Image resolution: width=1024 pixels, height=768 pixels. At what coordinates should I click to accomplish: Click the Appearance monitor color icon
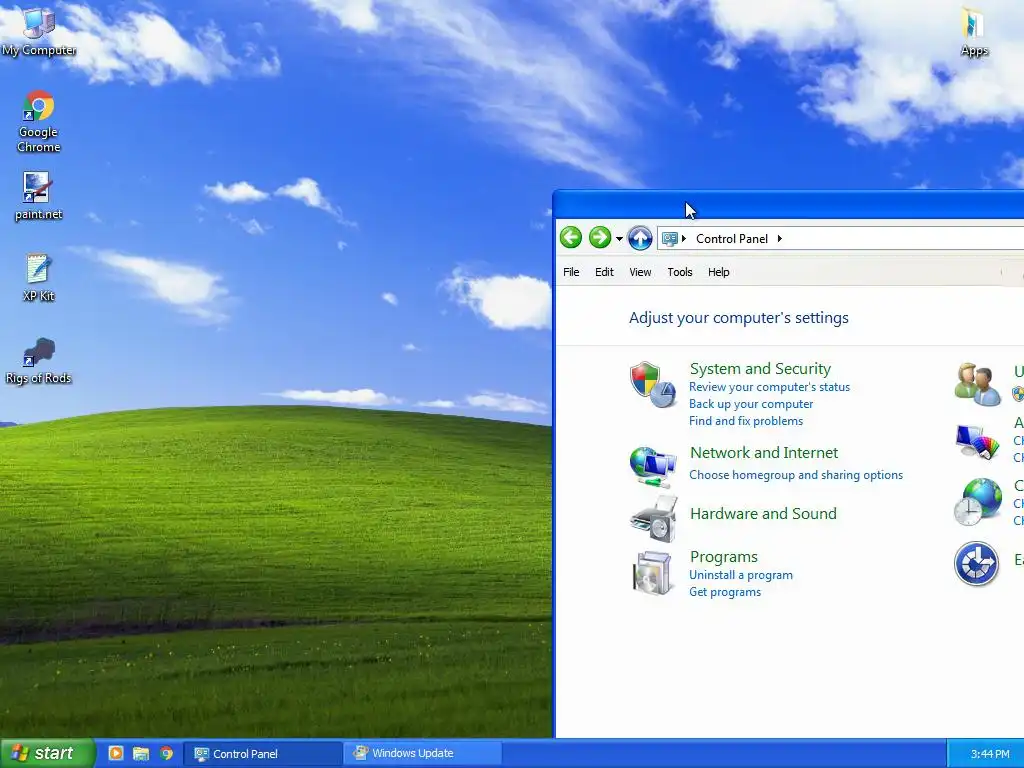(x=977, y=442)
